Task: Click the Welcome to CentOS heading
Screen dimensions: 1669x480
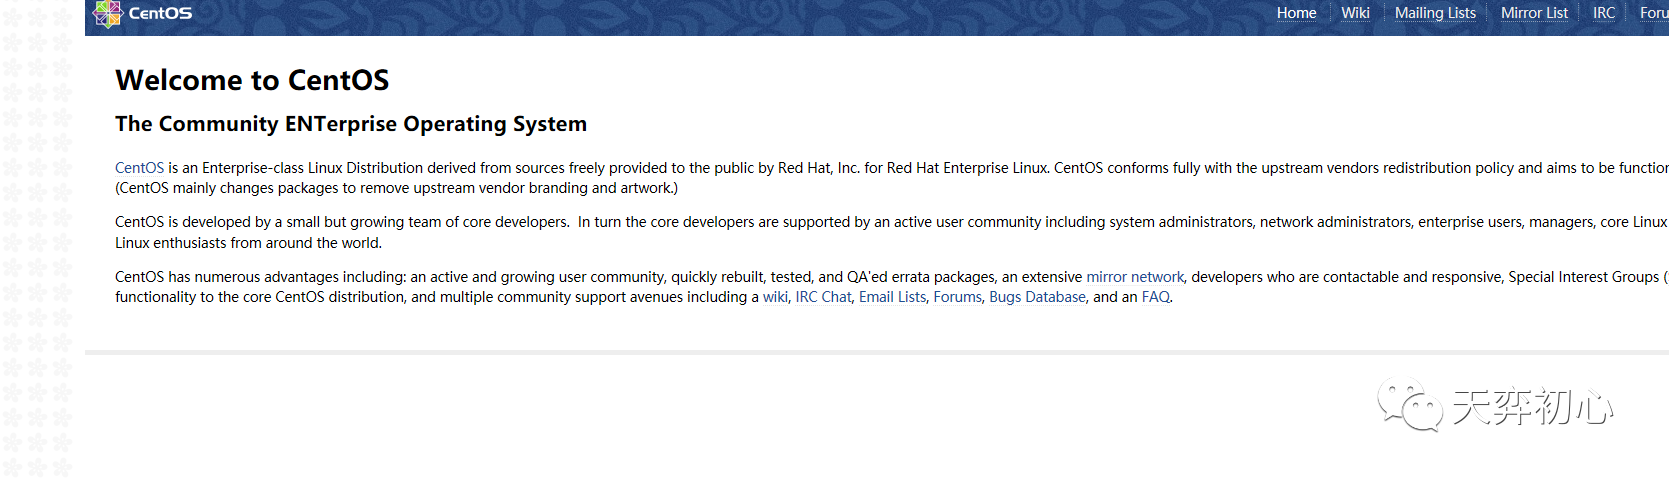Action: 252,80
